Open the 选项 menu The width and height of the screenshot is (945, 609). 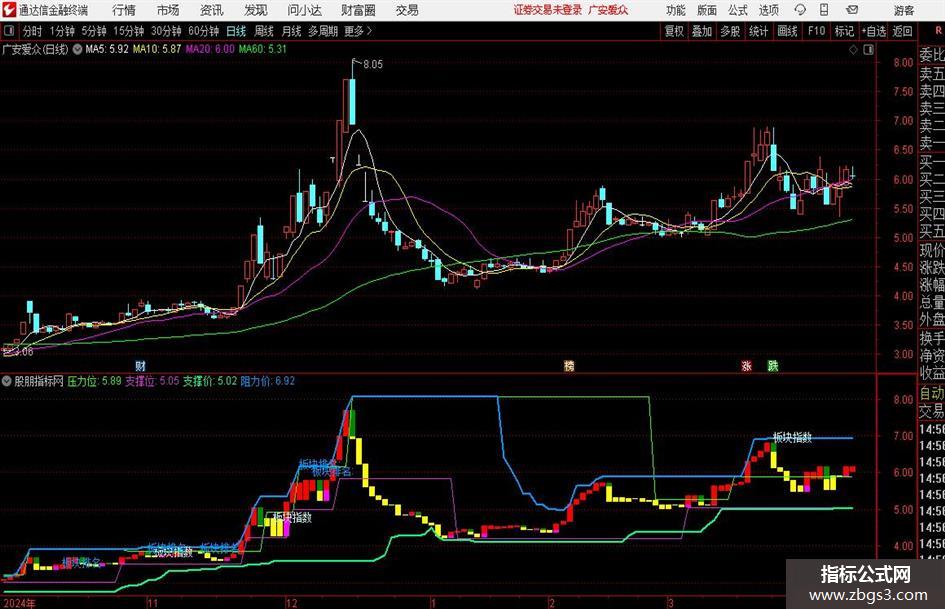tap(768, 10)
